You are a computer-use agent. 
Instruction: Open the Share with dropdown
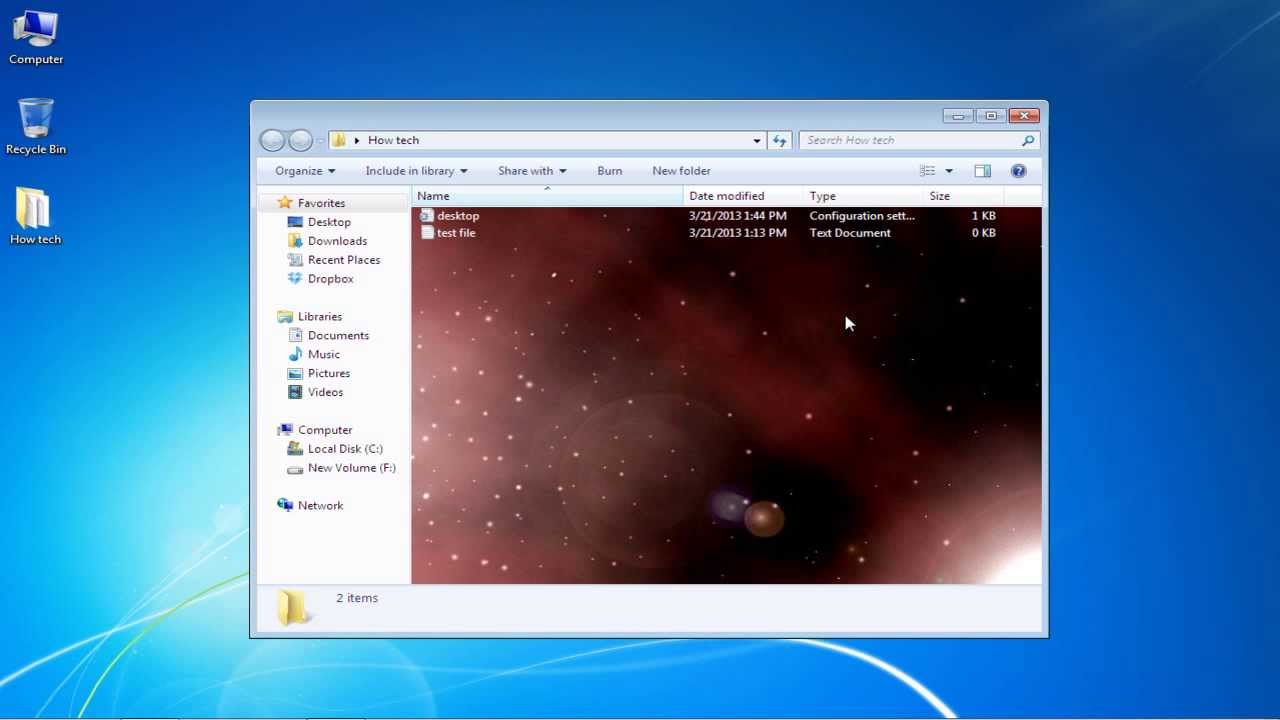[532, 171]
